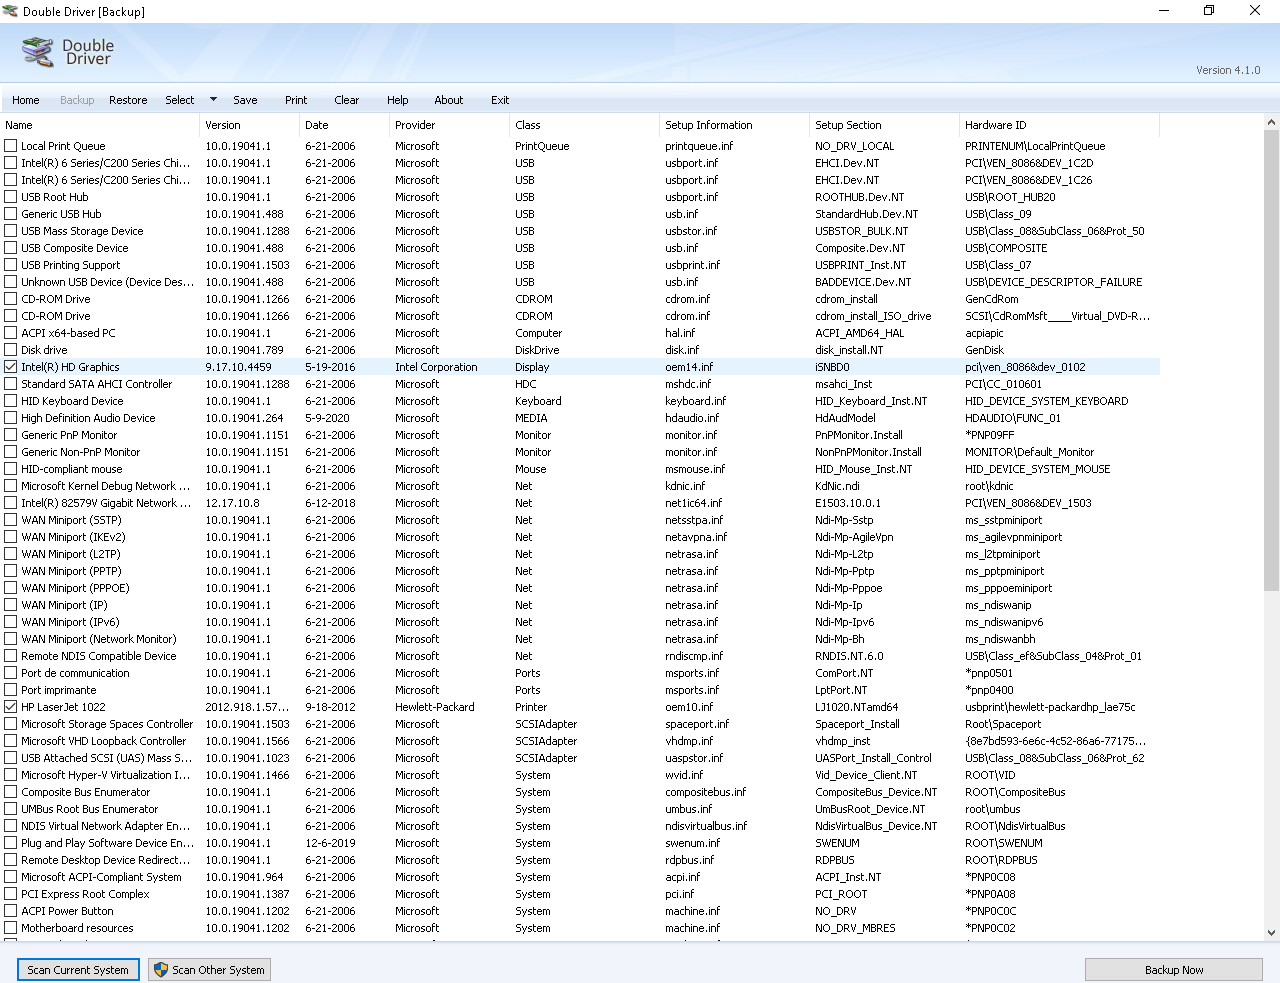Open the Restore menu item

[128, 100]
